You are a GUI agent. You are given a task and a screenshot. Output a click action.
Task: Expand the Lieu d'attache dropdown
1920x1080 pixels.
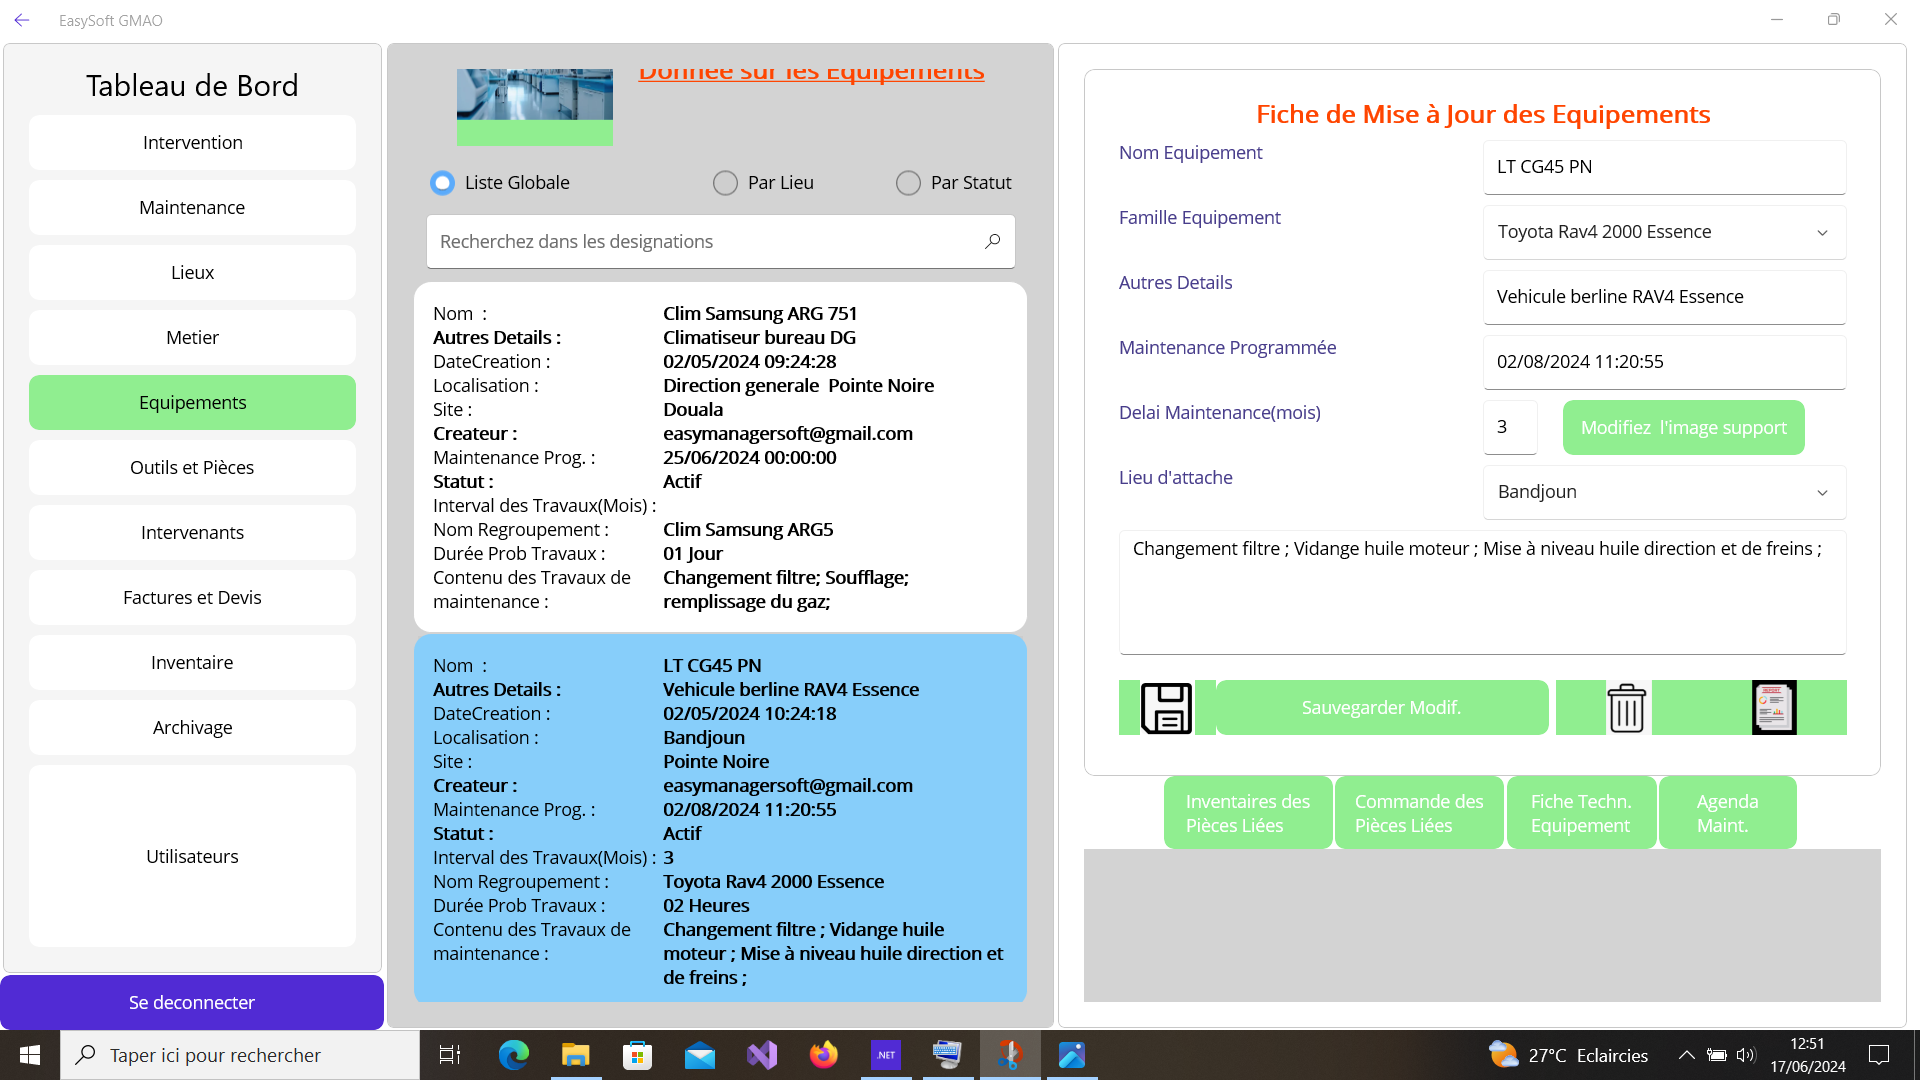click(1822, 492)
